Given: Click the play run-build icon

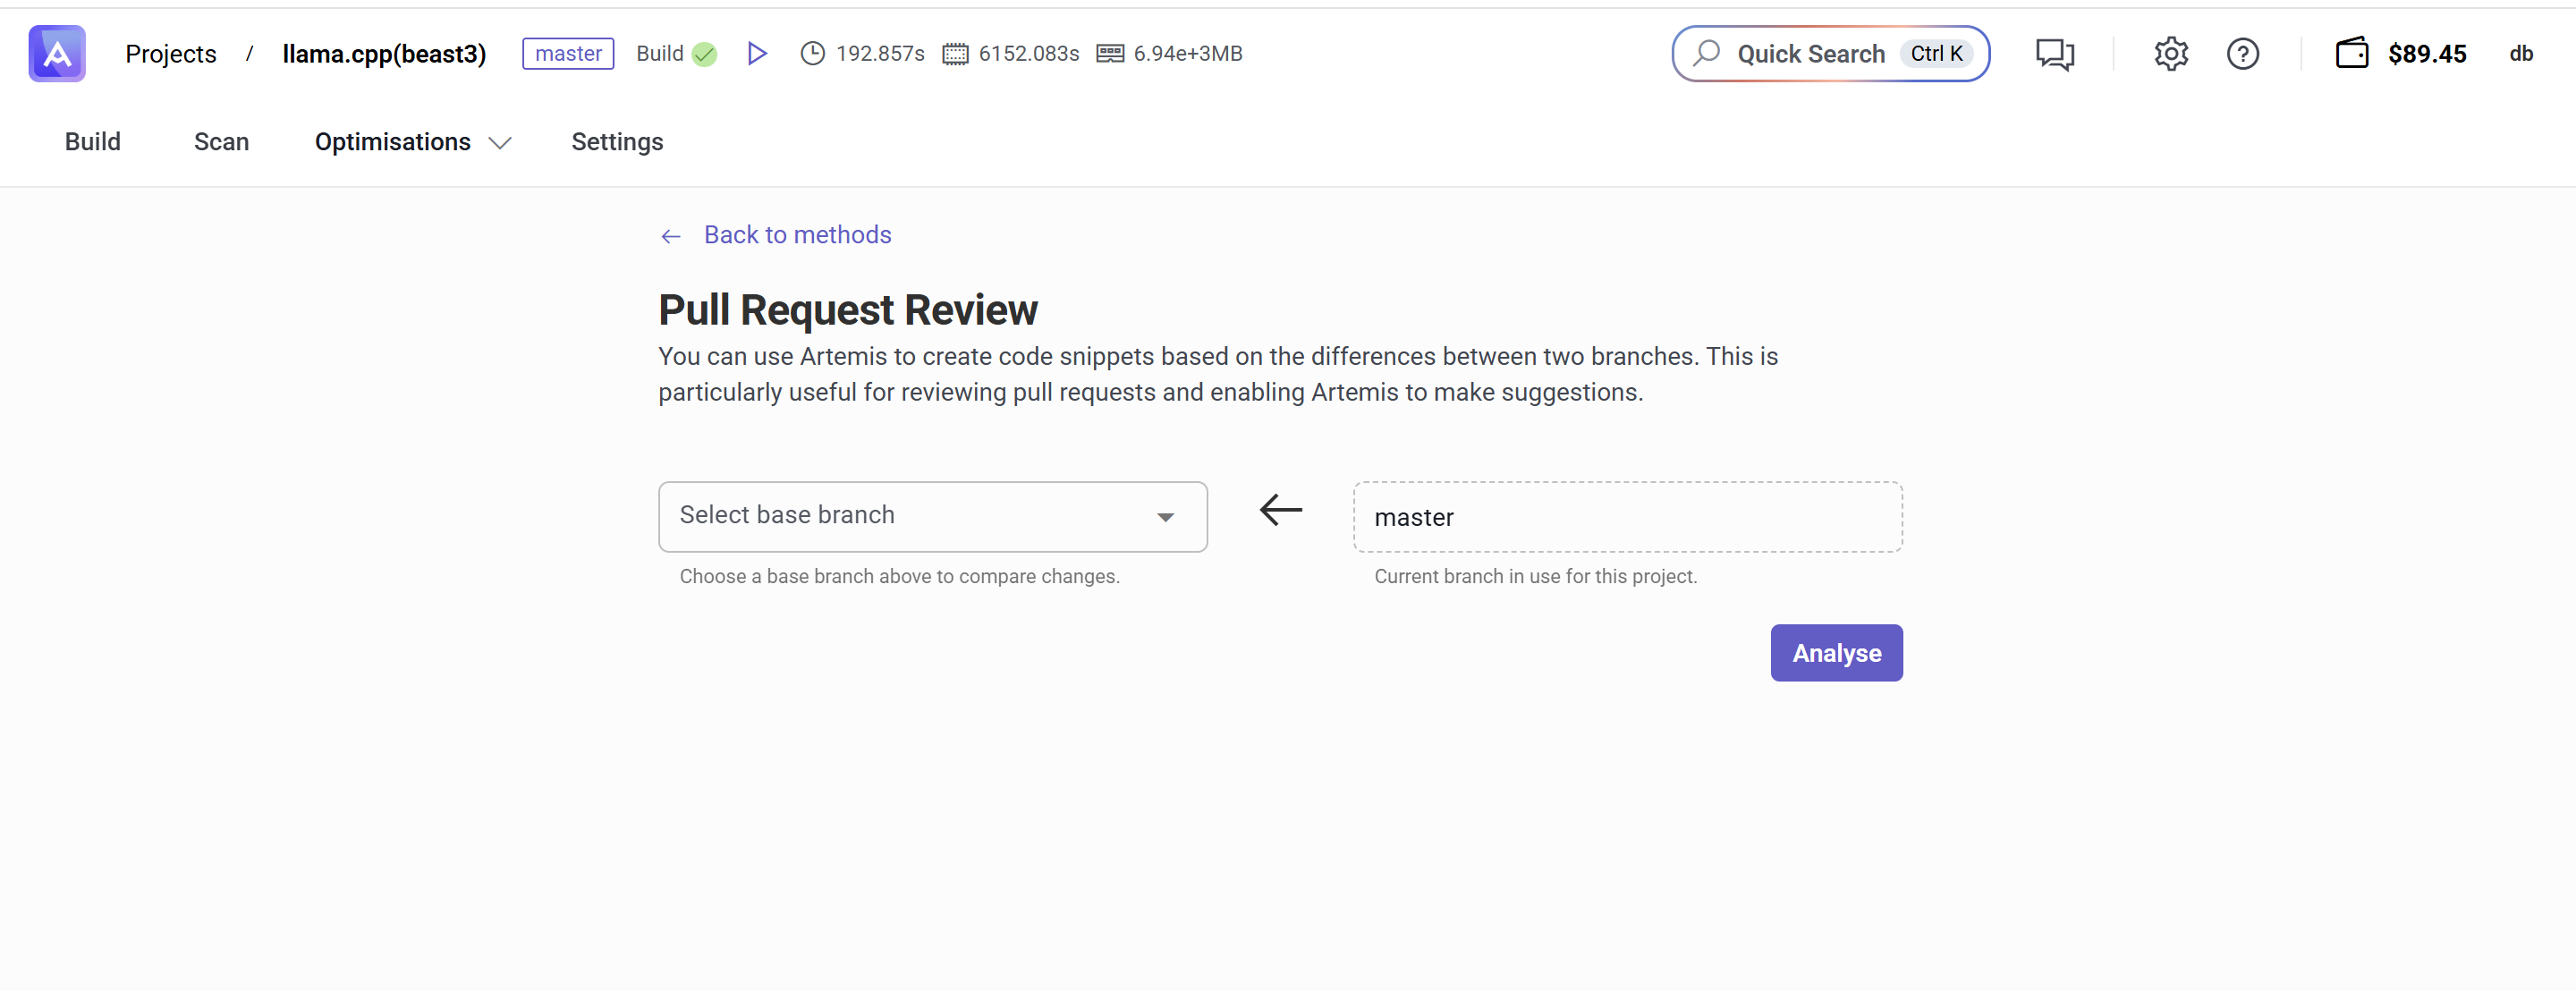Looking at the screenshot, I should pos(757,54).
